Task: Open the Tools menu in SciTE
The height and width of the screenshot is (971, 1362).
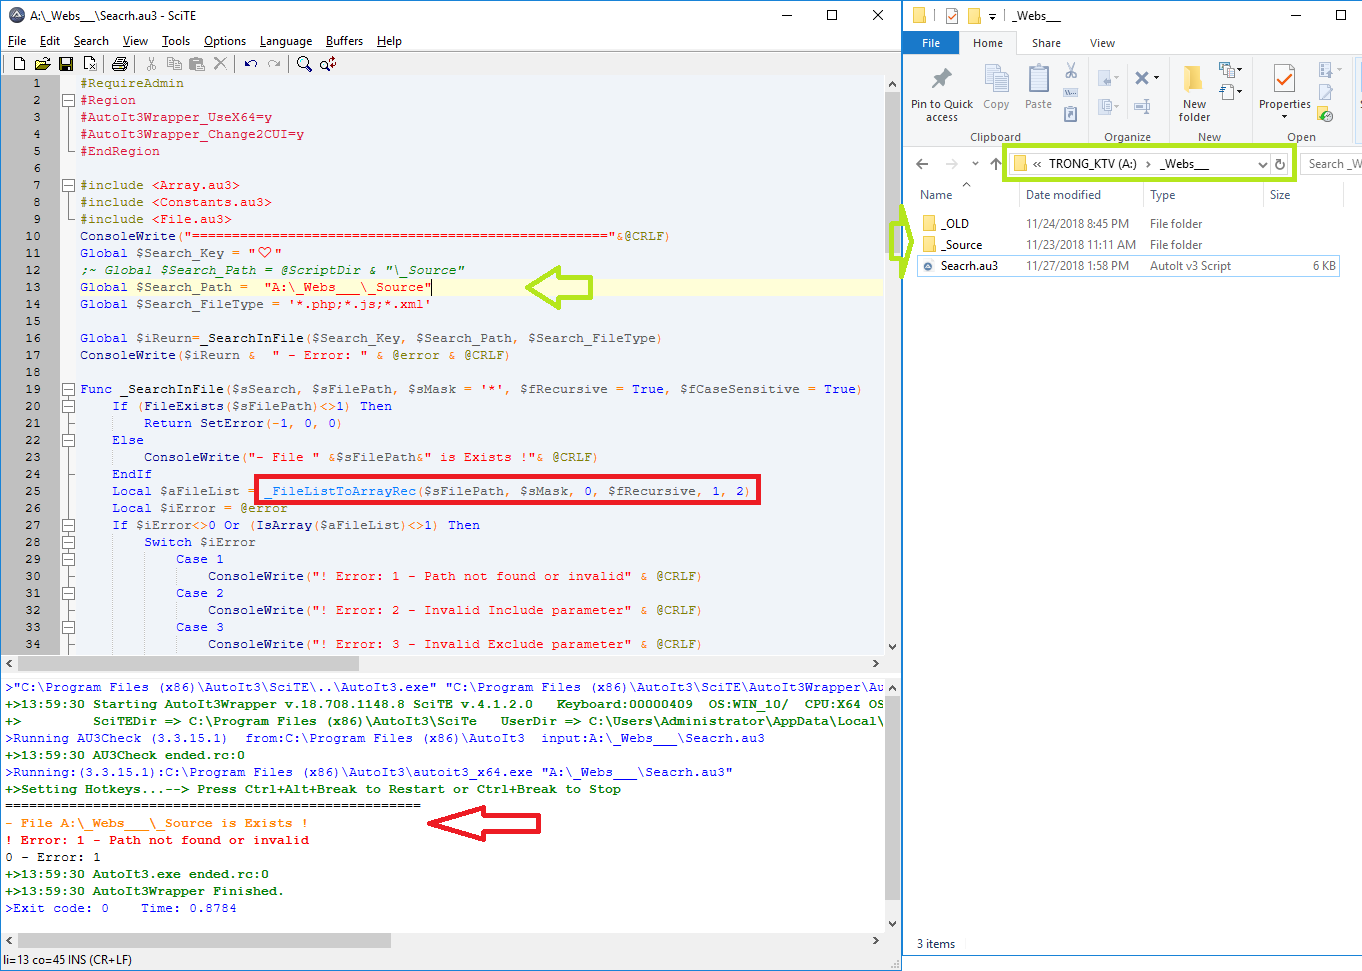Action: [176, 41]
